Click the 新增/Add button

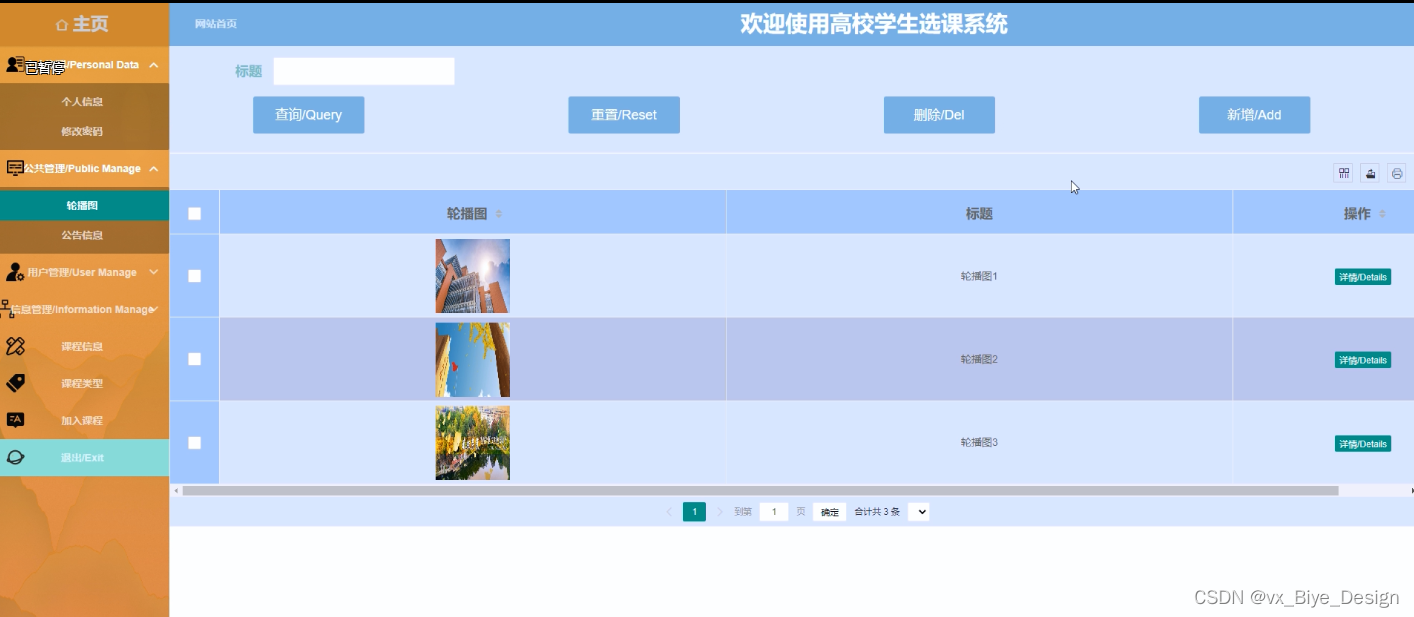click(1254, 115)
